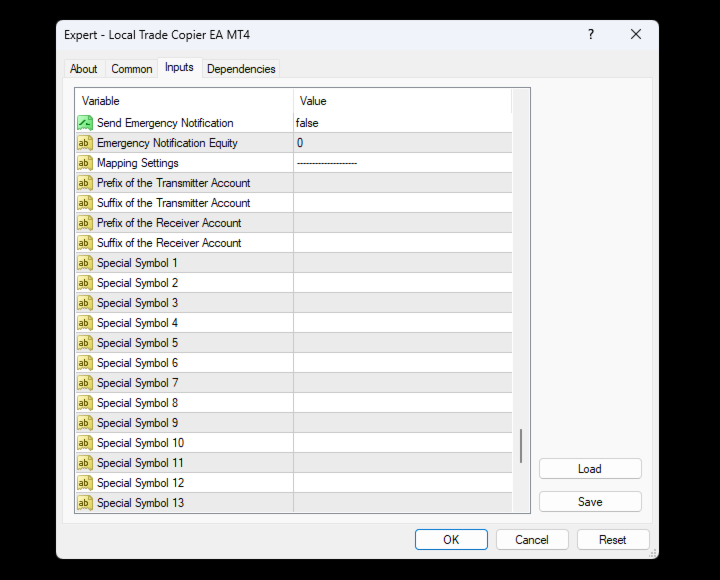
Task: Click the Cancel button
Action: point(532,540)
